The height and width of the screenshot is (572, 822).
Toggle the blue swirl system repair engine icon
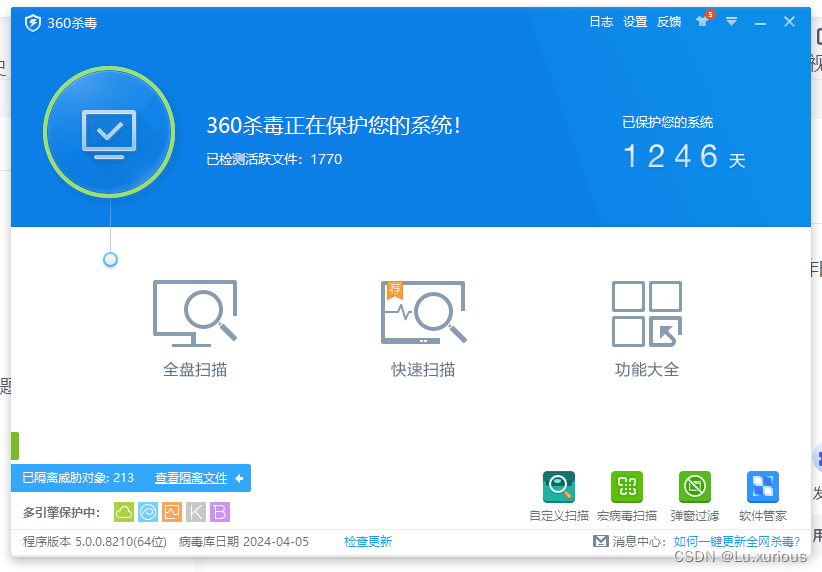point(148,512)
